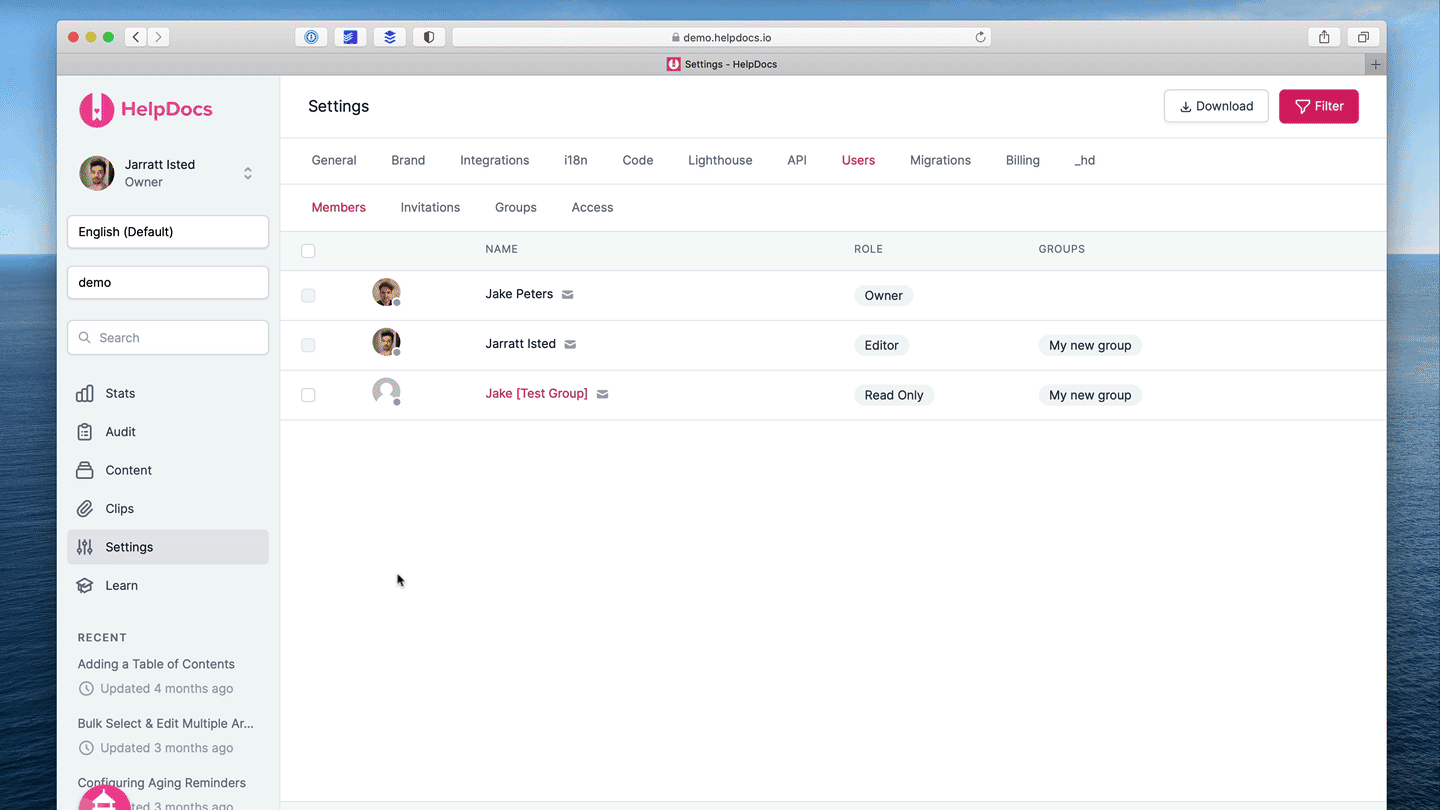Switch to Invitations sub-tab

tap(430, 207)
